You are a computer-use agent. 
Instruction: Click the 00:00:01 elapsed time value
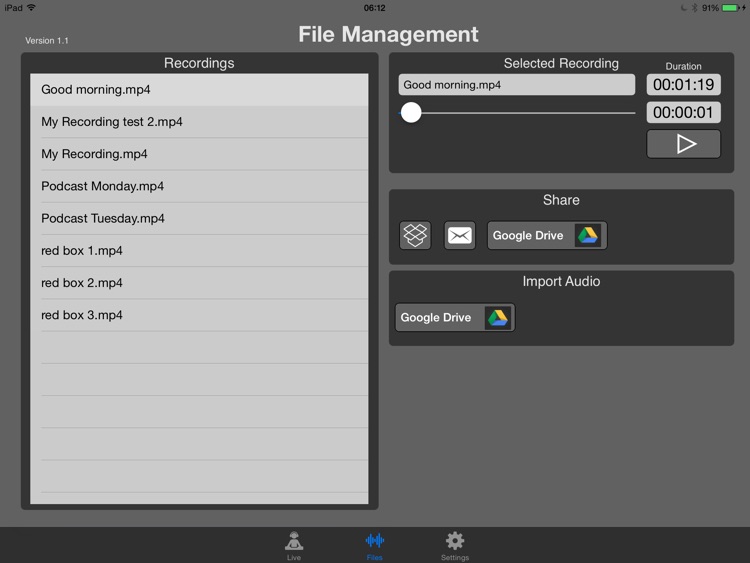coord(684,112)
